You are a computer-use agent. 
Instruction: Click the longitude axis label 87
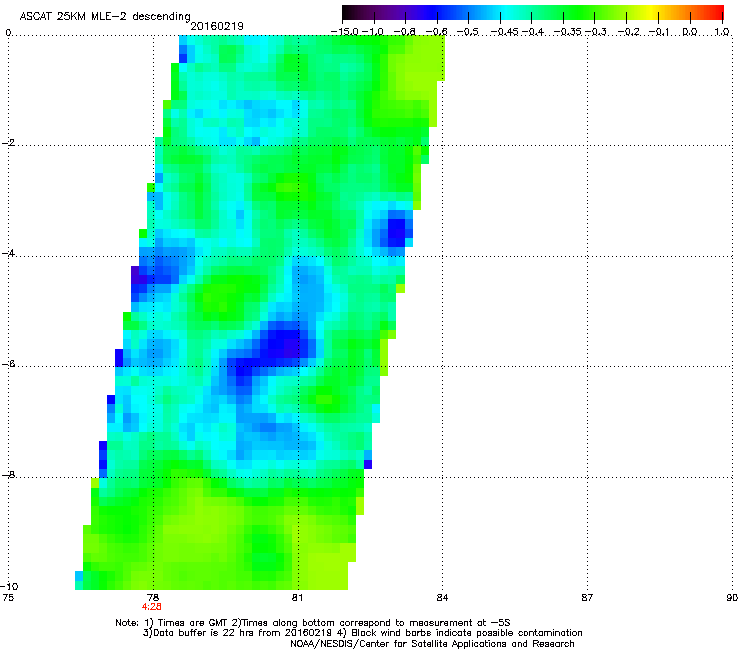click(x=587, y=598)
